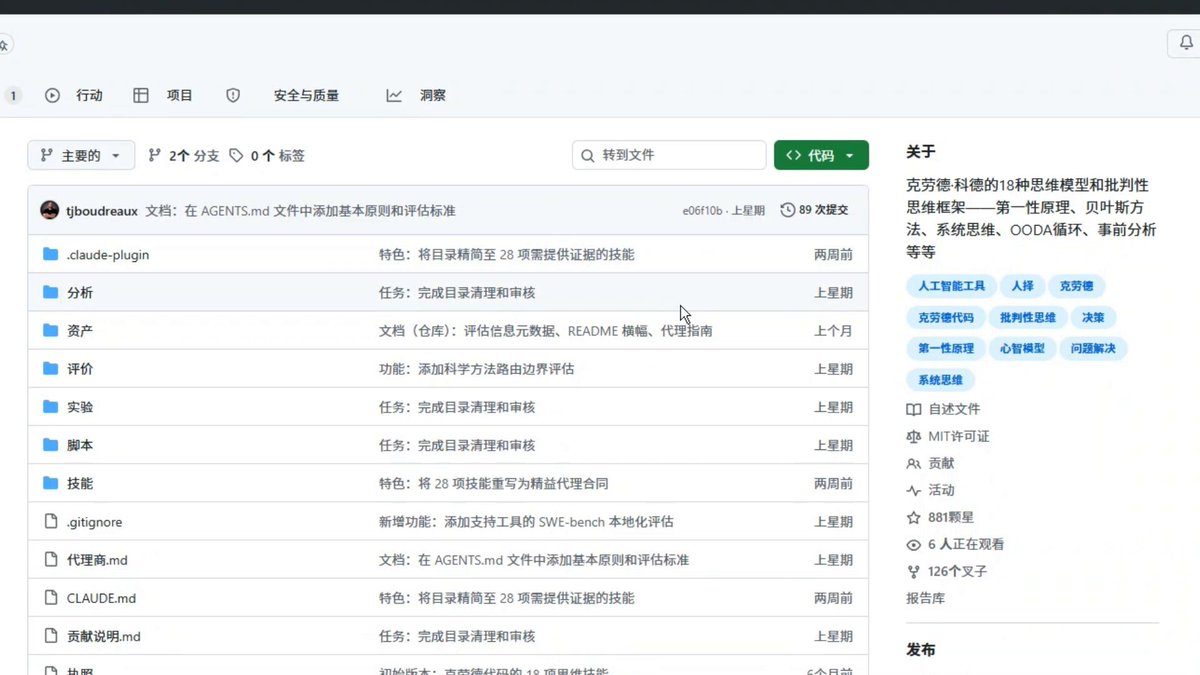Open the 发布 releases heading link

pyautogui.click(x=921, y=650)
